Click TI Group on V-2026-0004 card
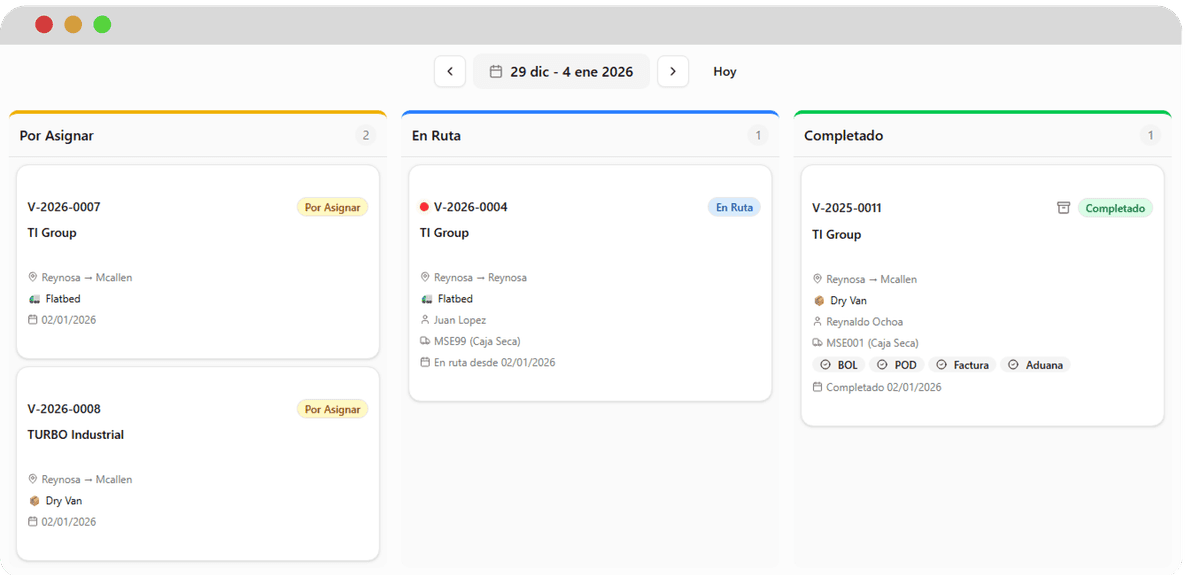The image size is (1200, 575). point(444,232)
